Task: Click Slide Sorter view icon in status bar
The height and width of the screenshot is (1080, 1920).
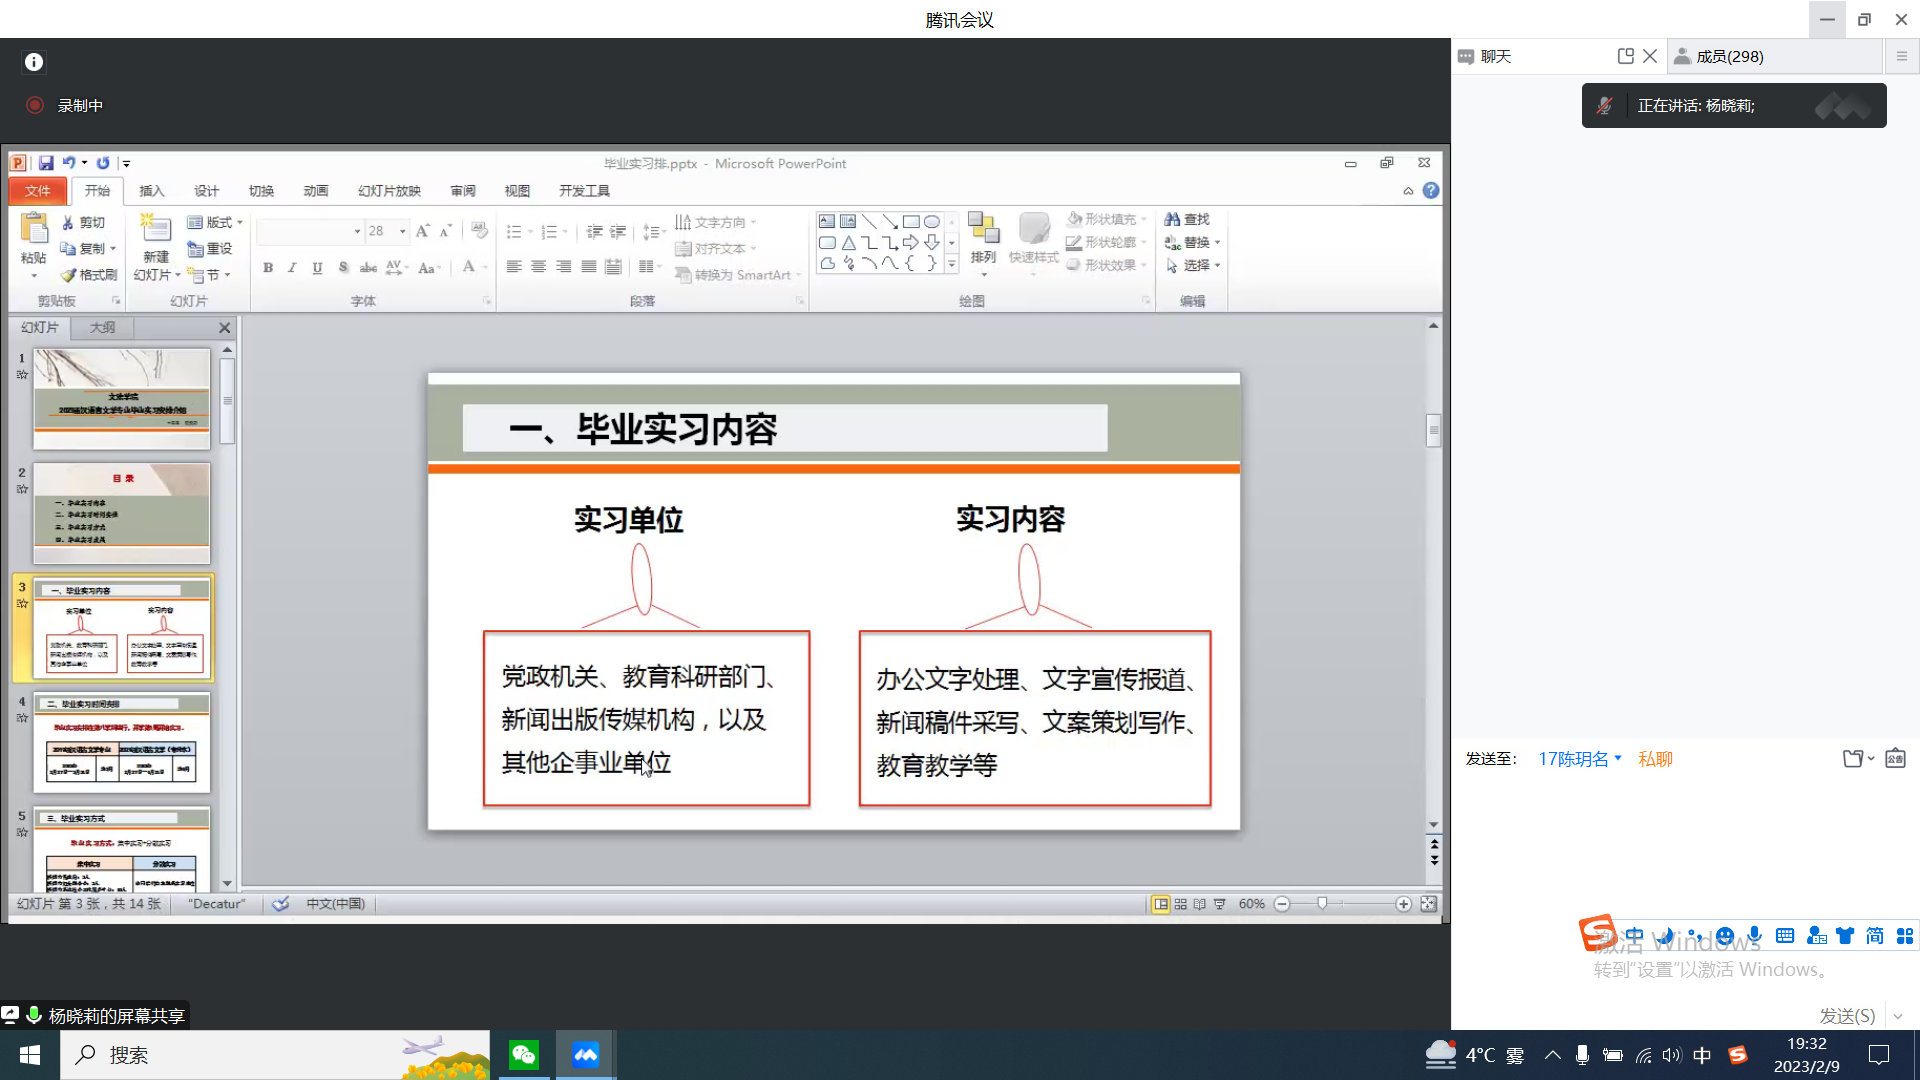Action: coord(1181,904)
